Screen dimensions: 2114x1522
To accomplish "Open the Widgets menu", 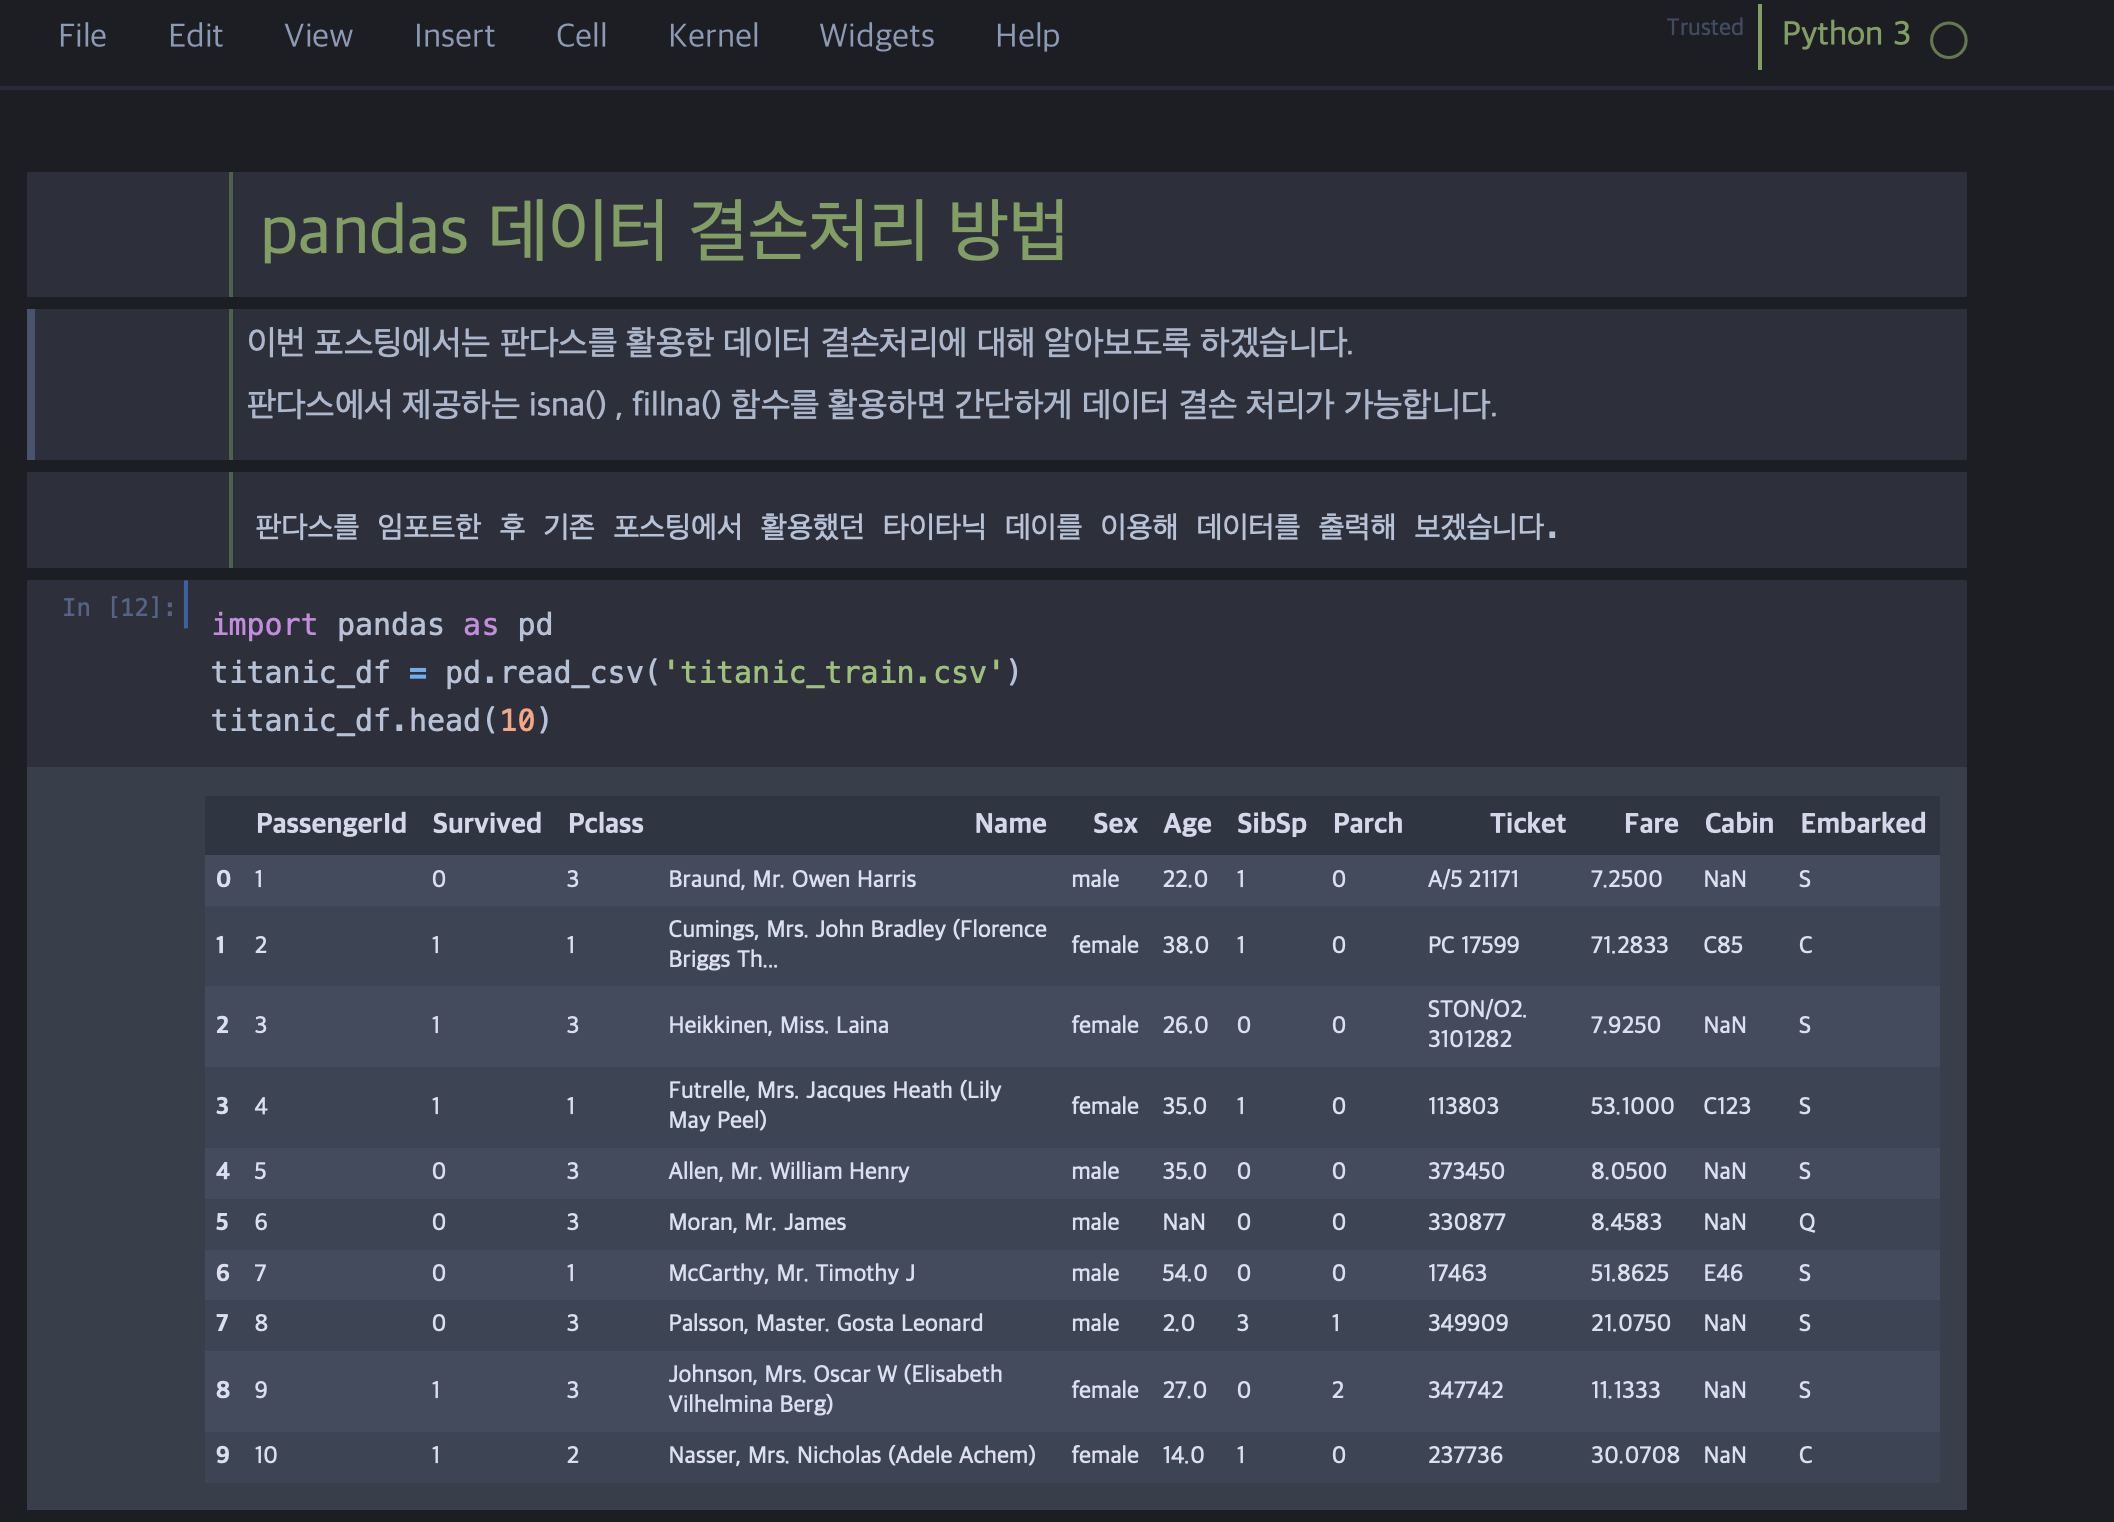I will [x=876, y=36].
